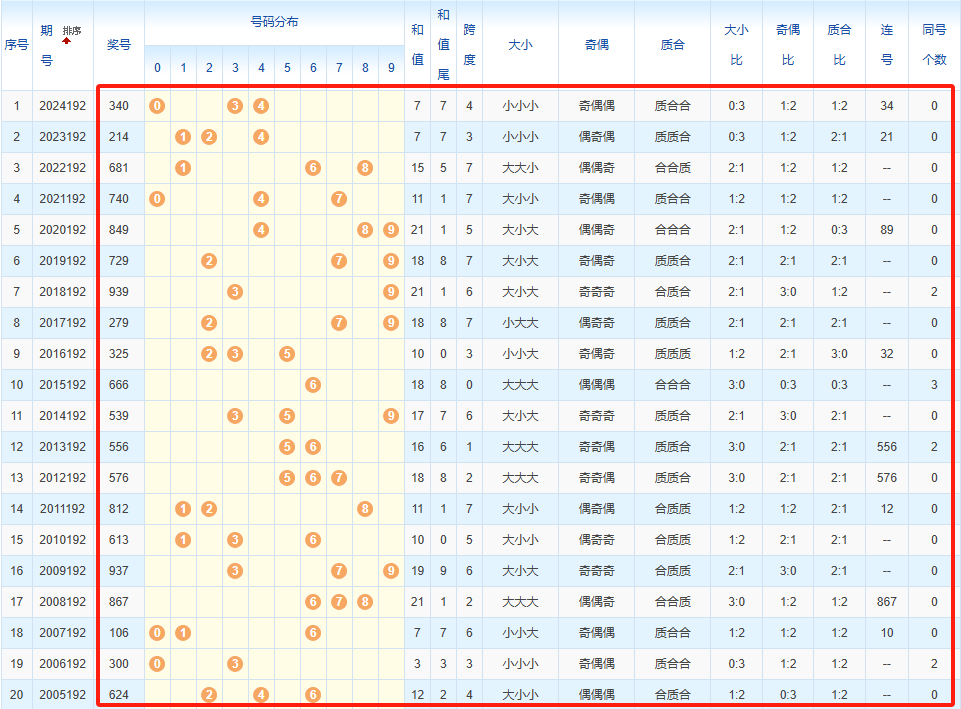This screenshot has width=961, height=709.
Task: Click orange ball 2 in row 2016192
Action: point(209,354)
